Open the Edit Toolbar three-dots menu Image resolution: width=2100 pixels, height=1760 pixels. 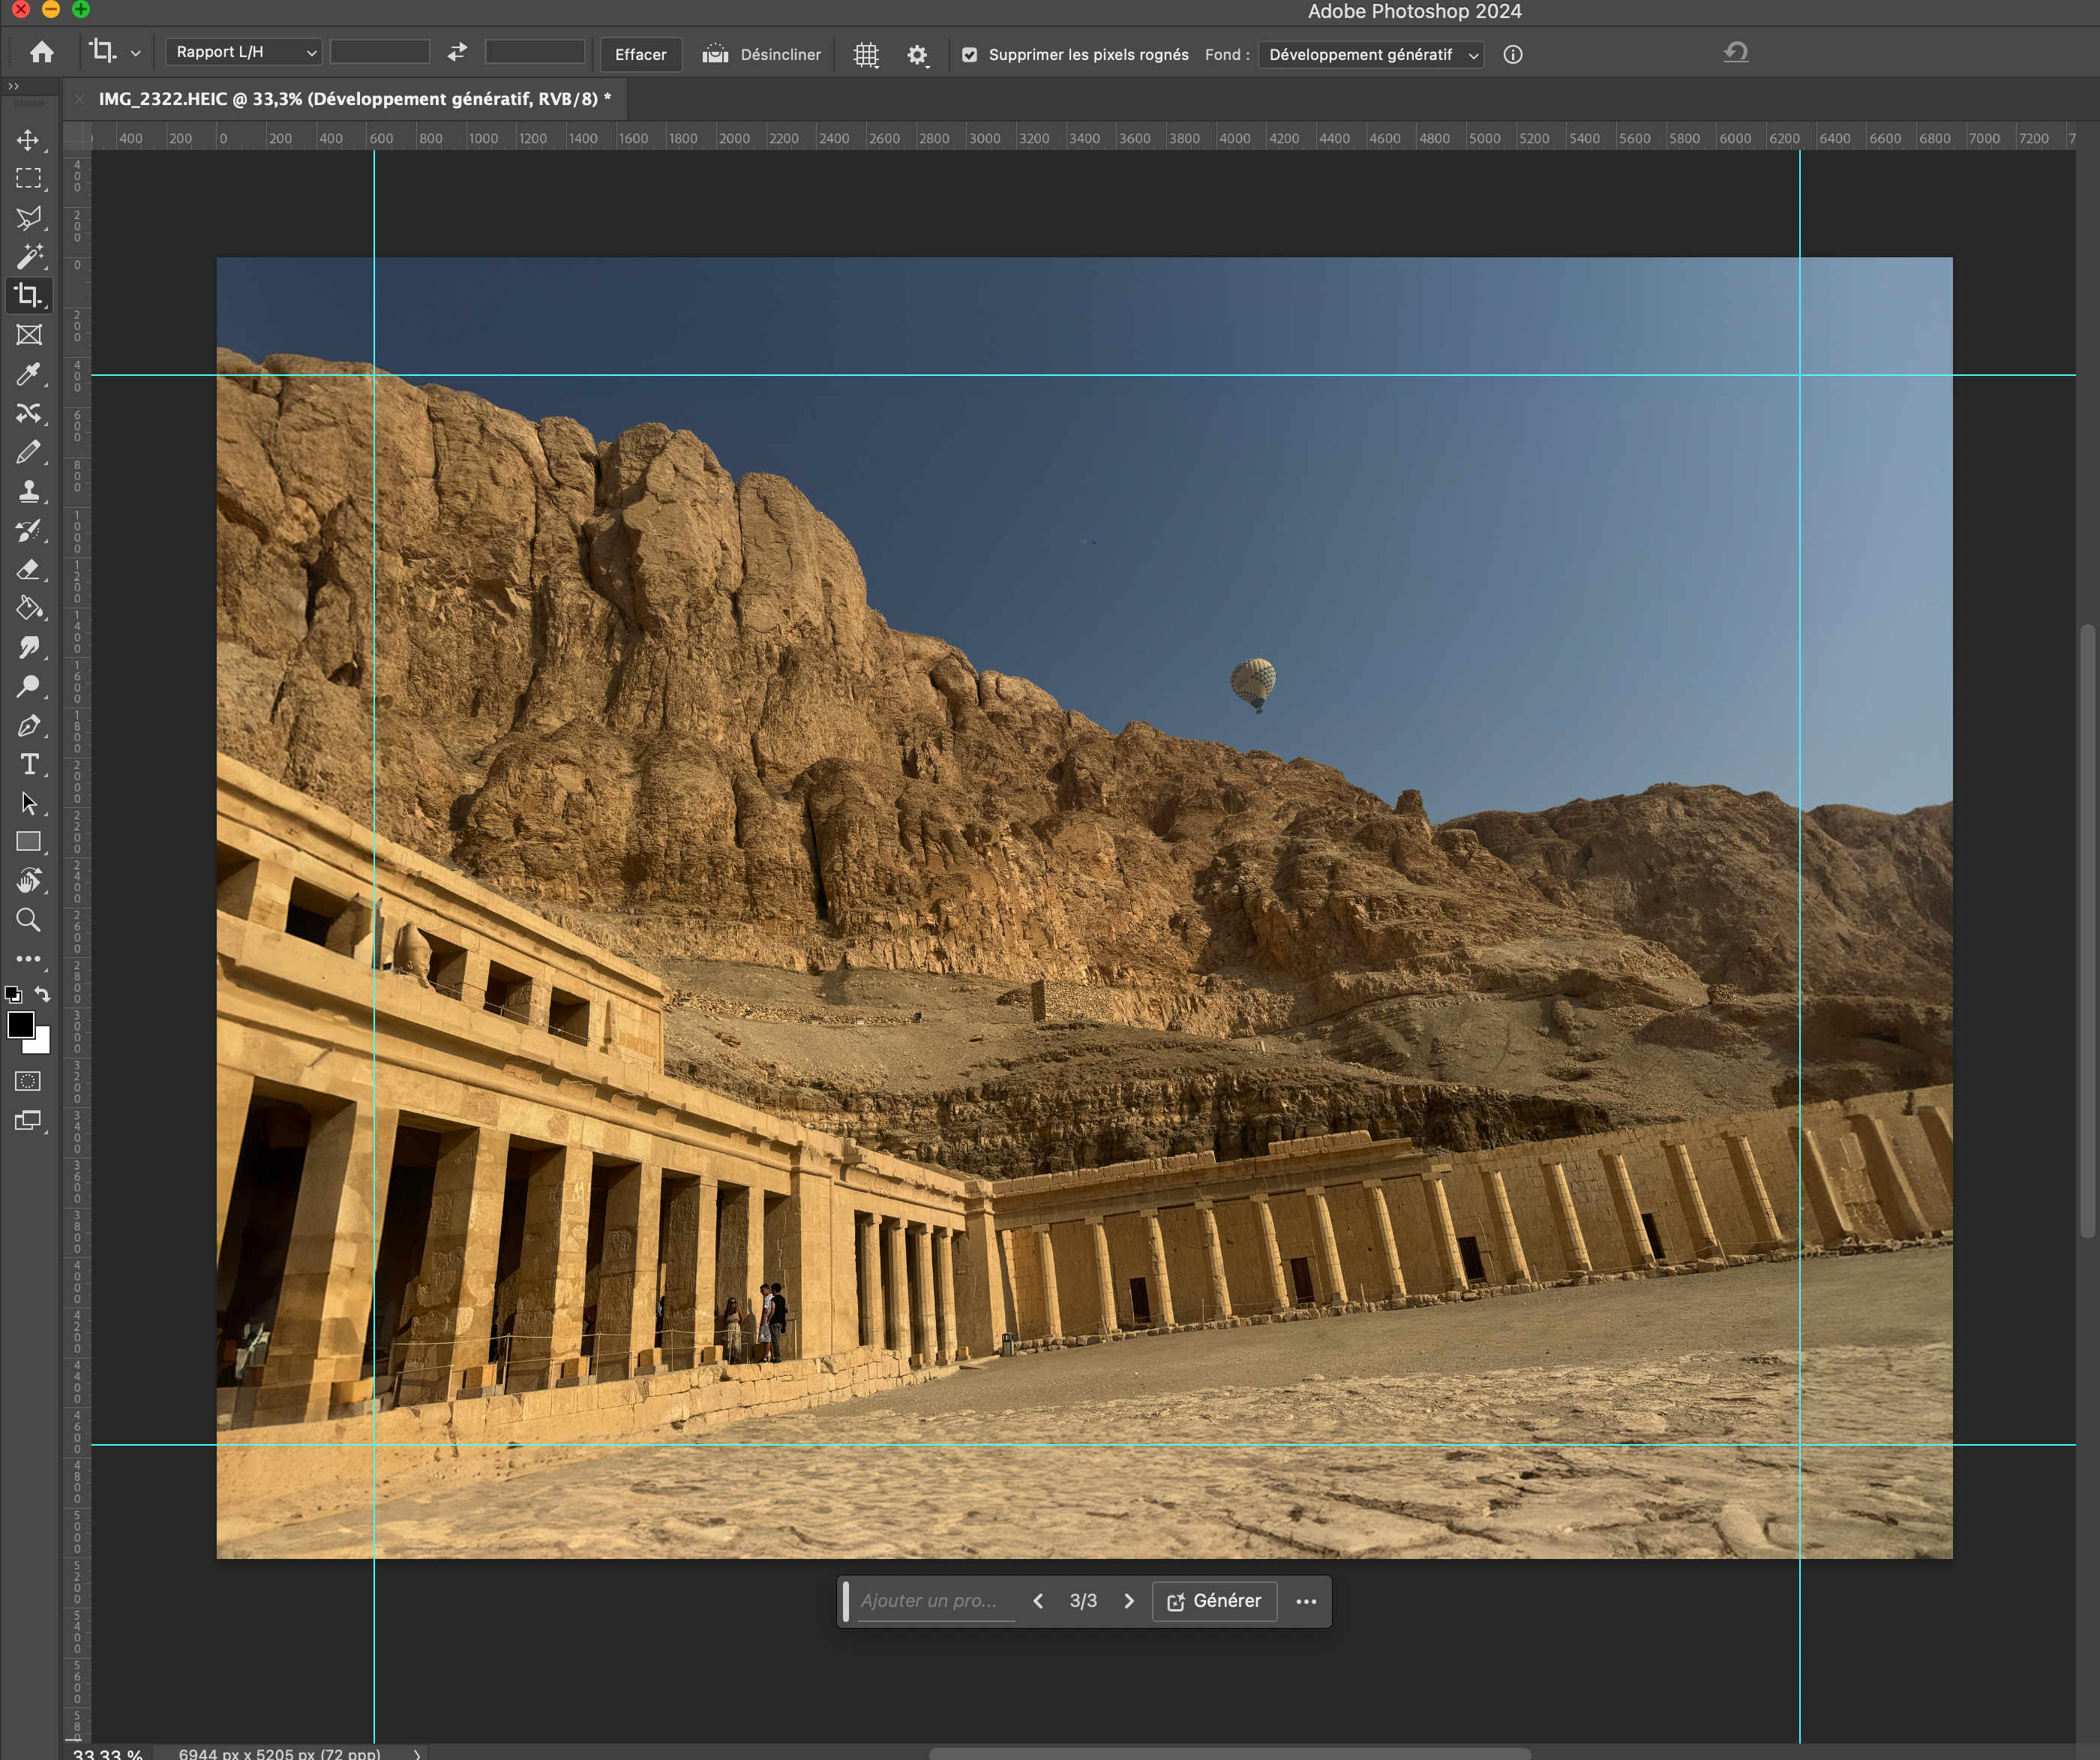coord(29,959)
